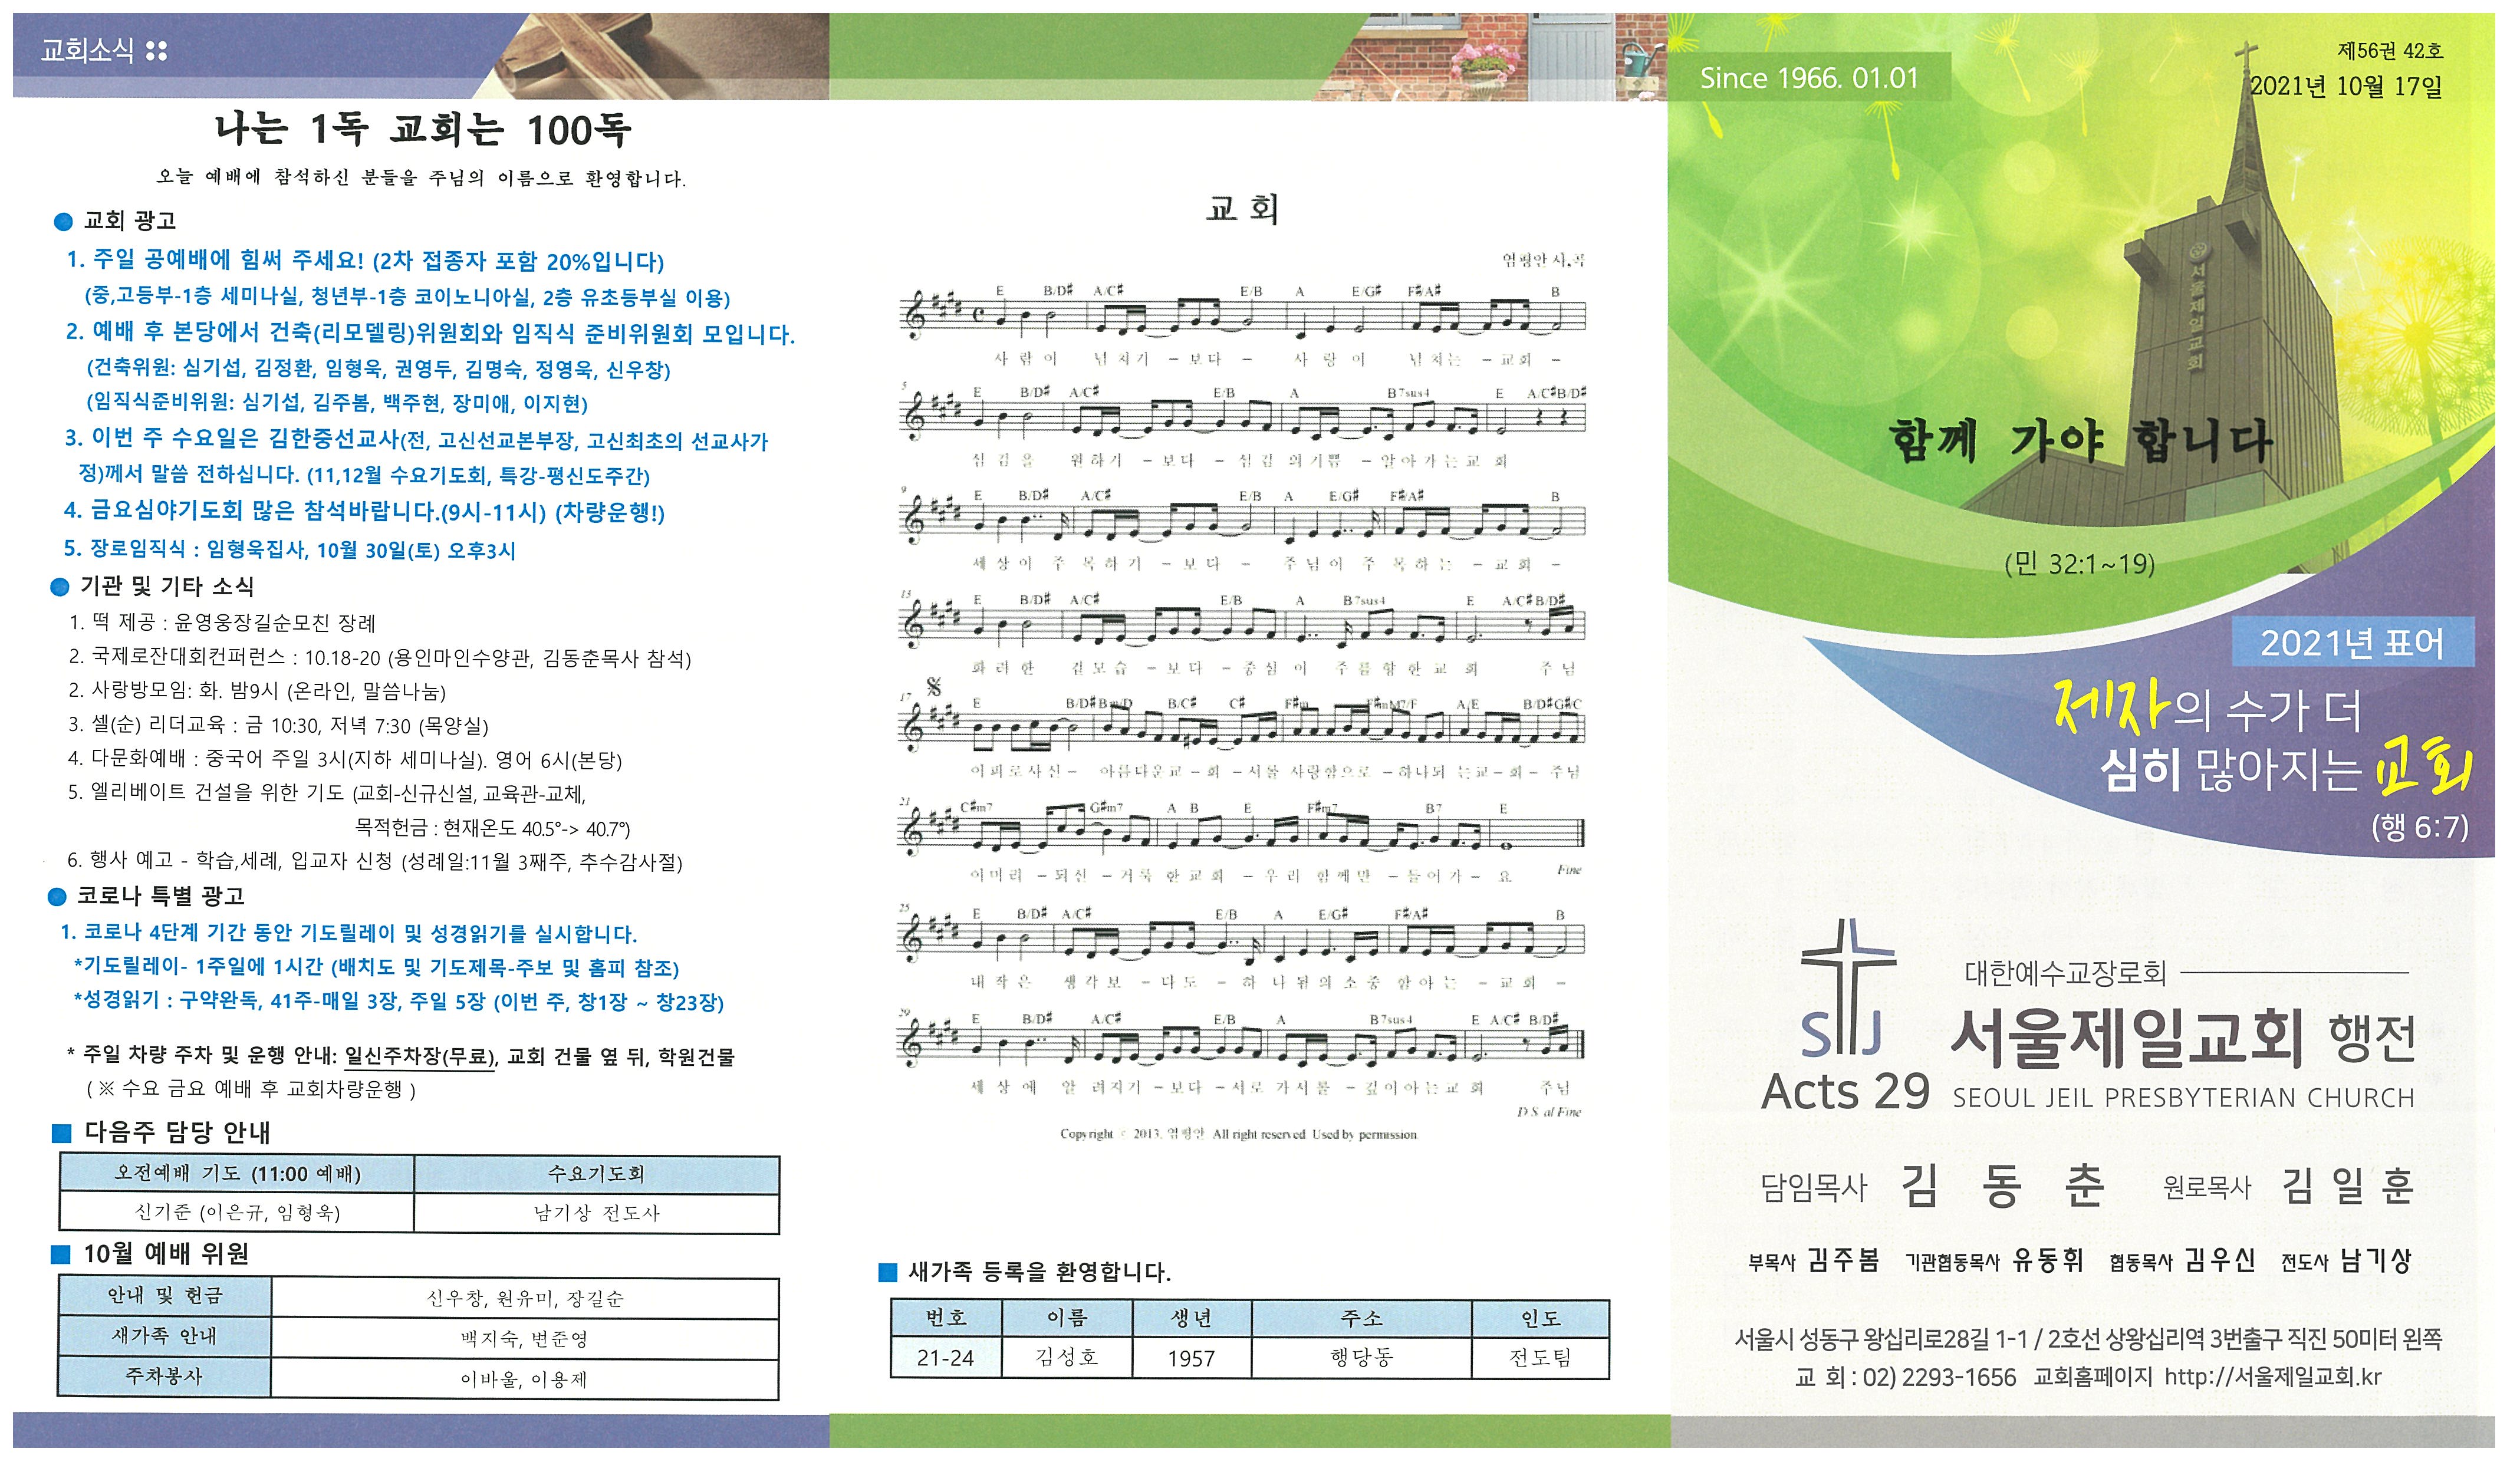Click table header '수요기도회'
Screen dimensions: 2520x1462
coord(597,1174)
